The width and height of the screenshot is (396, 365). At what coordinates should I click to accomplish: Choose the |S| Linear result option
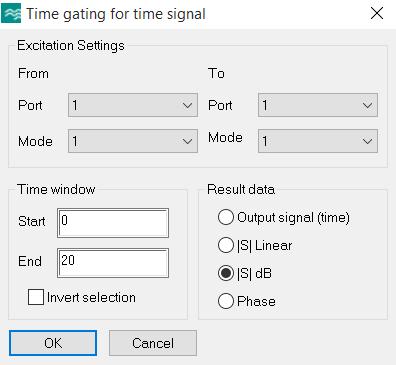(x=226, y=245)
